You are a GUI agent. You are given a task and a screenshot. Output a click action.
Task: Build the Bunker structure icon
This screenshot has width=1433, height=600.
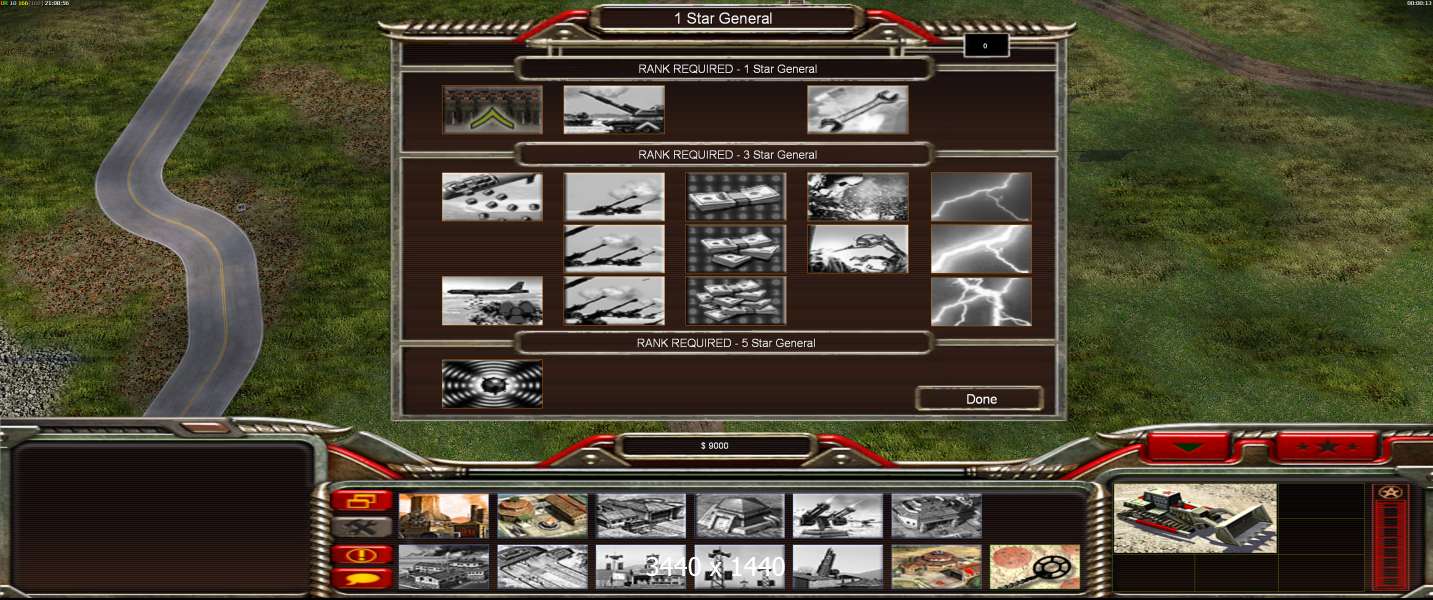pos(740,516)
